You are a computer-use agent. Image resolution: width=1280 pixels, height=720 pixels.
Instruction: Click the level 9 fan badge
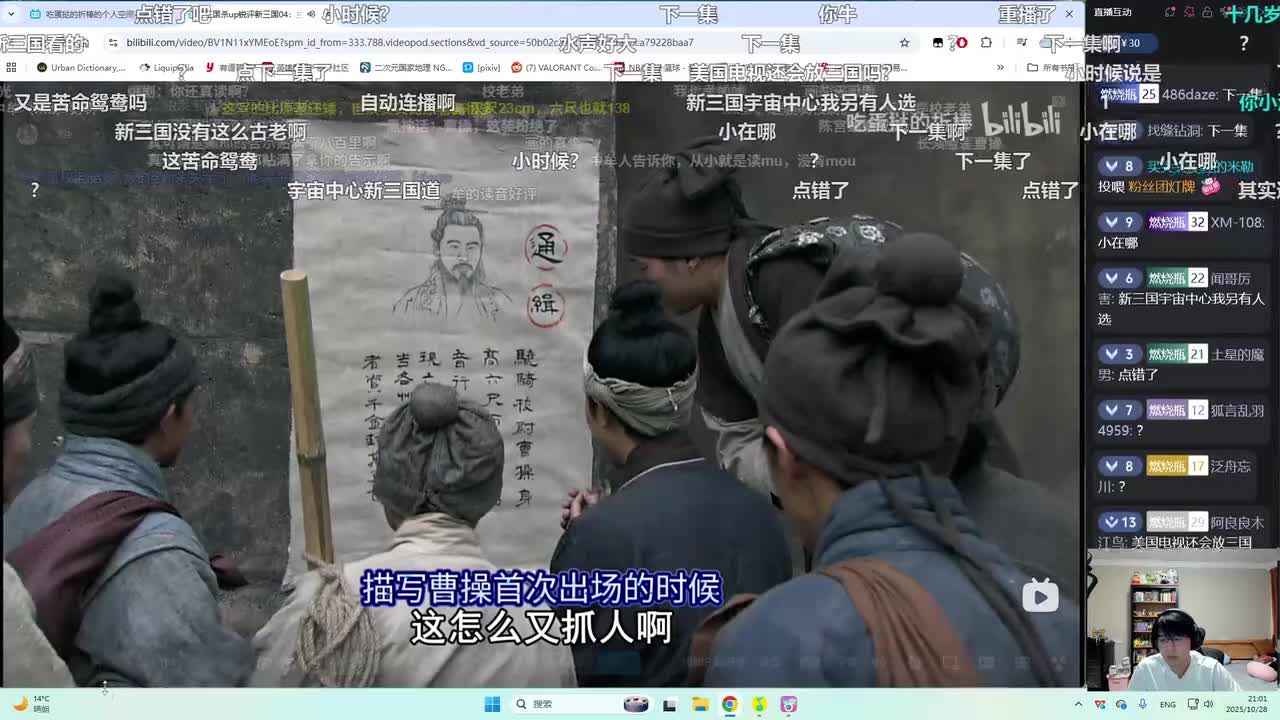1120,222
